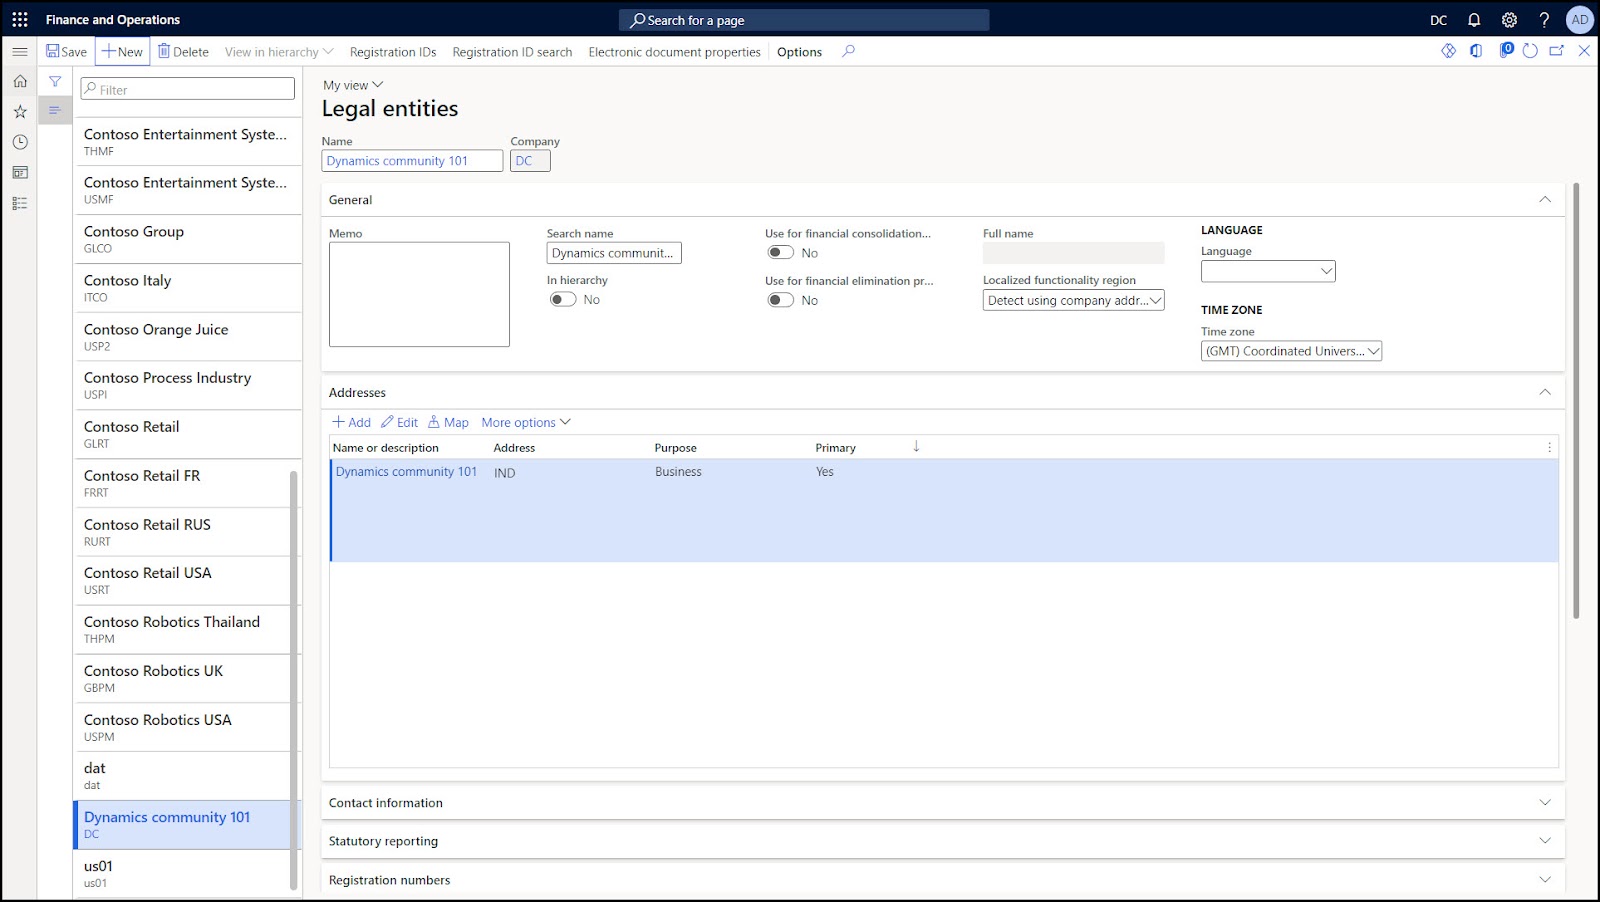Click the Map address button

click(x=448, y=422)
